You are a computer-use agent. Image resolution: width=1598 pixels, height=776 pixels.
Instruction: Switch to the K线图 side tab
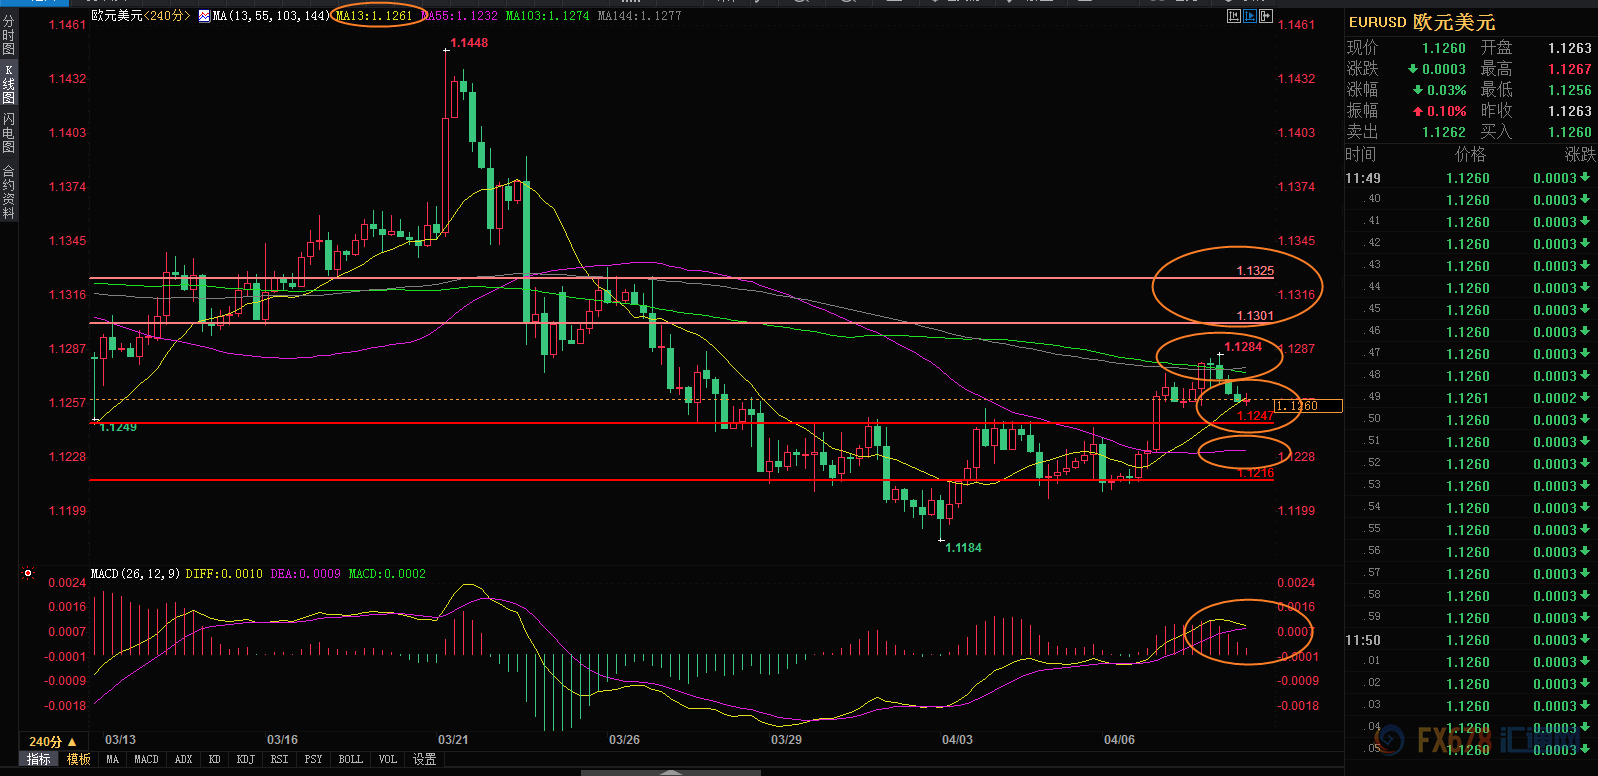(x=8, y=85)
